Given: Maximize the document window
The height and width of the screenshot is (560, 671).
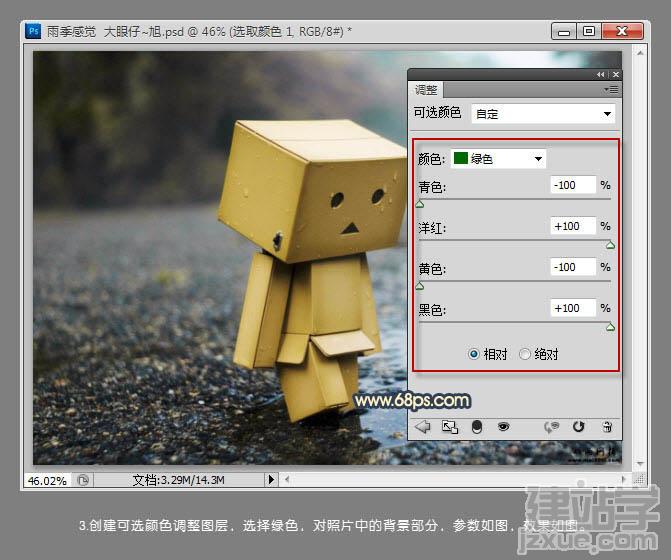Looking at the screenshot, I should pos(589,31).
